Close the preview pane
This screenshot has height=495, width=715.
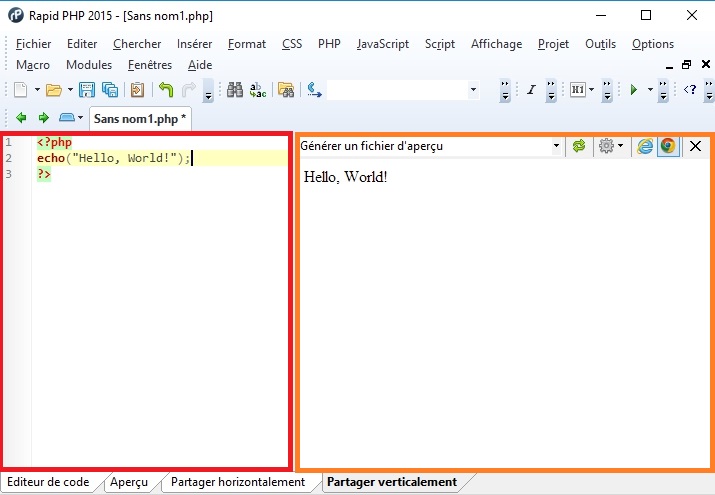[x=695, y=146]
